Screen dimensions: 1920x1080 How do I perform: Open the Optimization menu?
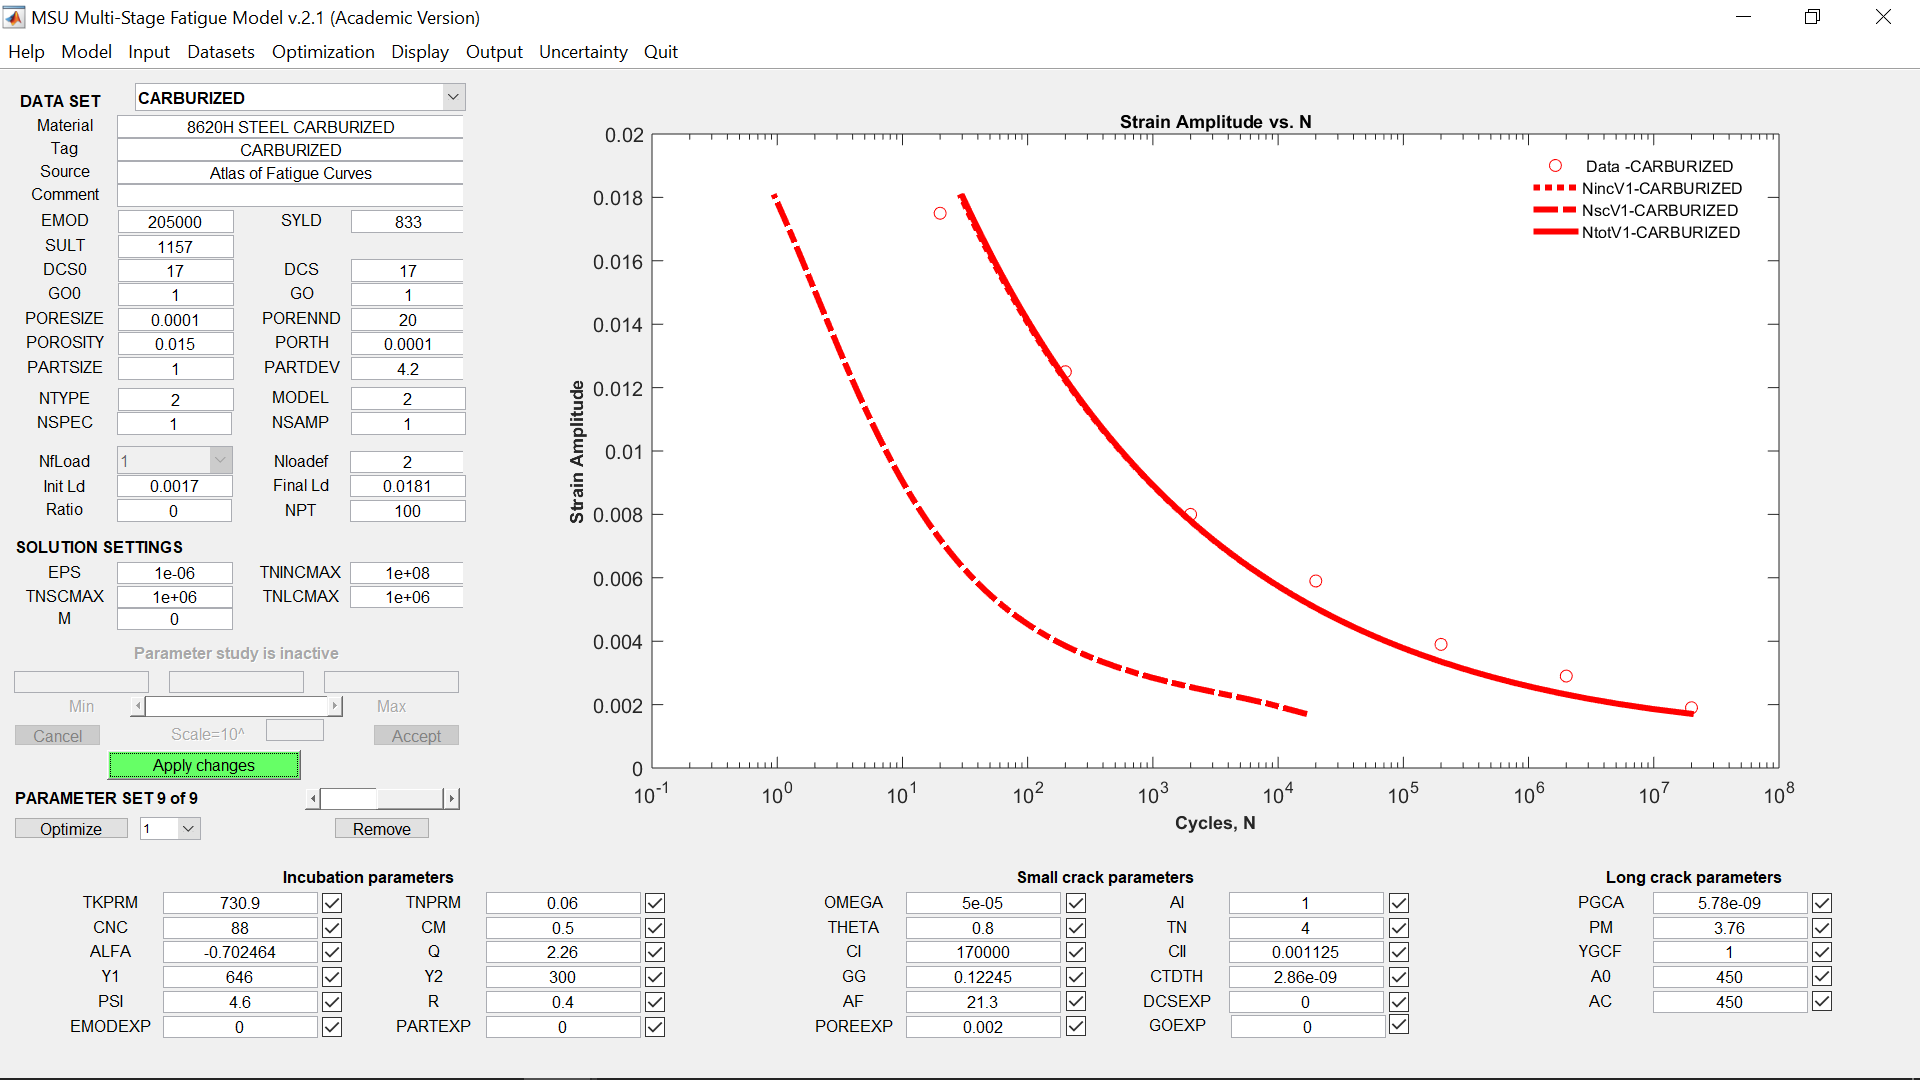pos(323,52)
